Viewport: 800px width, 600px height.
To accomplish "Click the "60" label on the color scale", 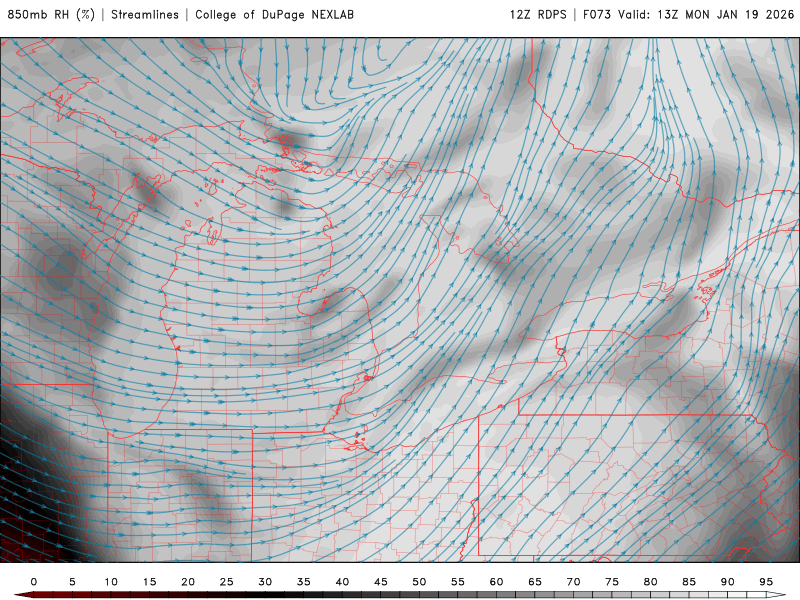I will 496,582.
